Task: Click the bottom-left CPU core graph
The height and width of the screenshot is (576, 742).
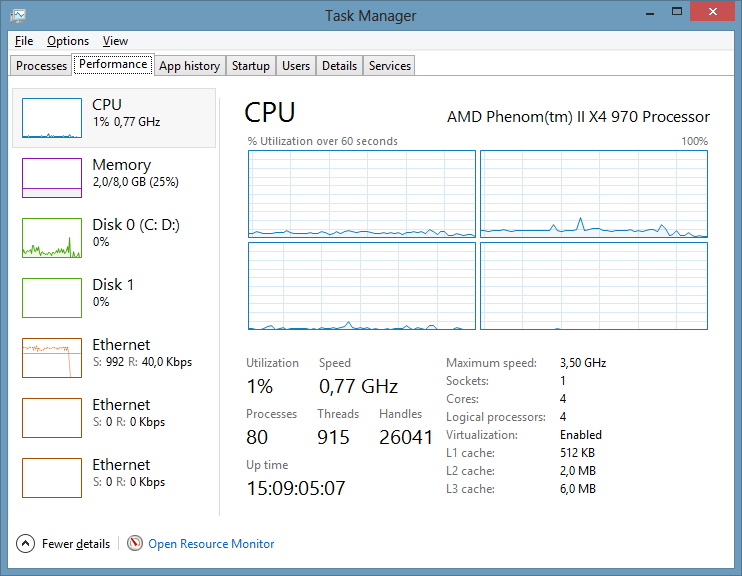Action: 362,286
